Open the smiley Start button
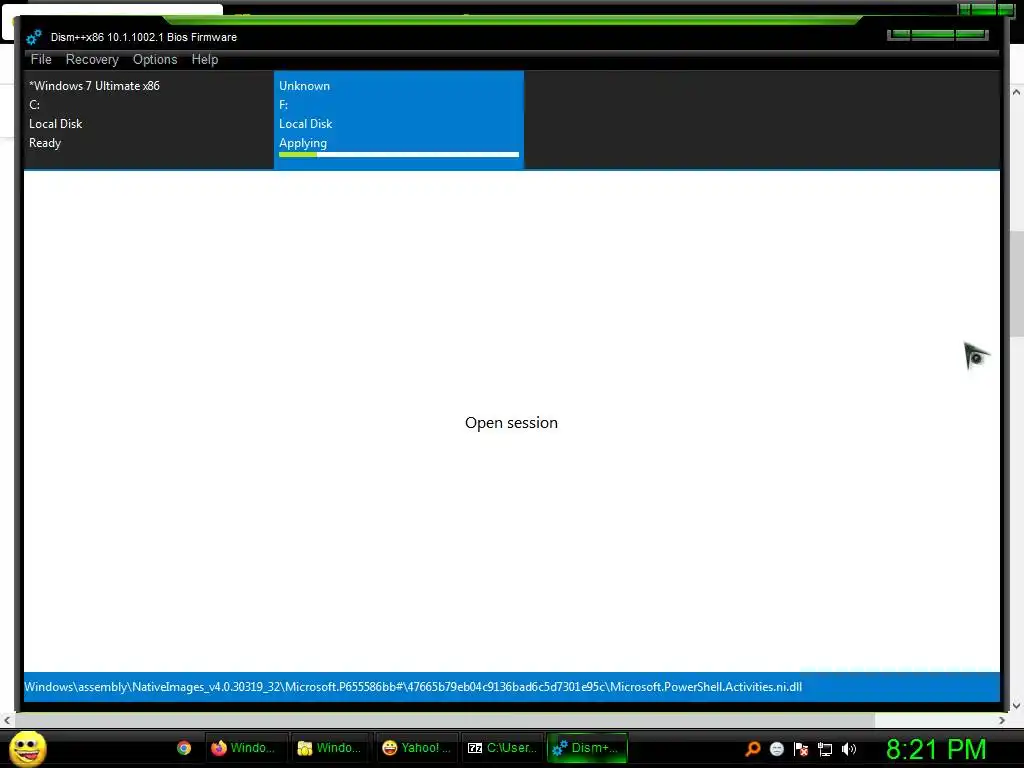The image size is (1024, 768). pos(28,748)
